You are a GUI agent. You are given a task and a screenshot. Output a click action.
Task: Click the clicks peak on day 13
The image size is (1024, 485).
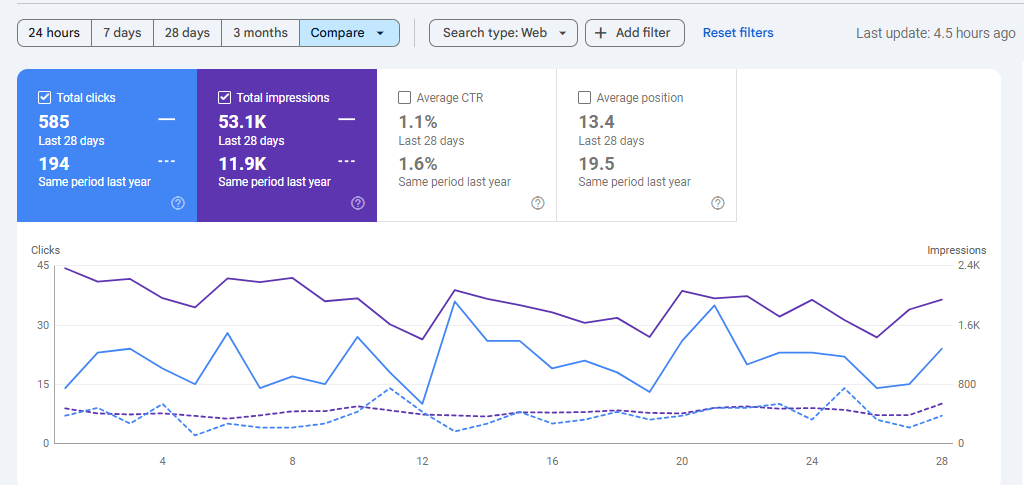click(x=455, y=301)
